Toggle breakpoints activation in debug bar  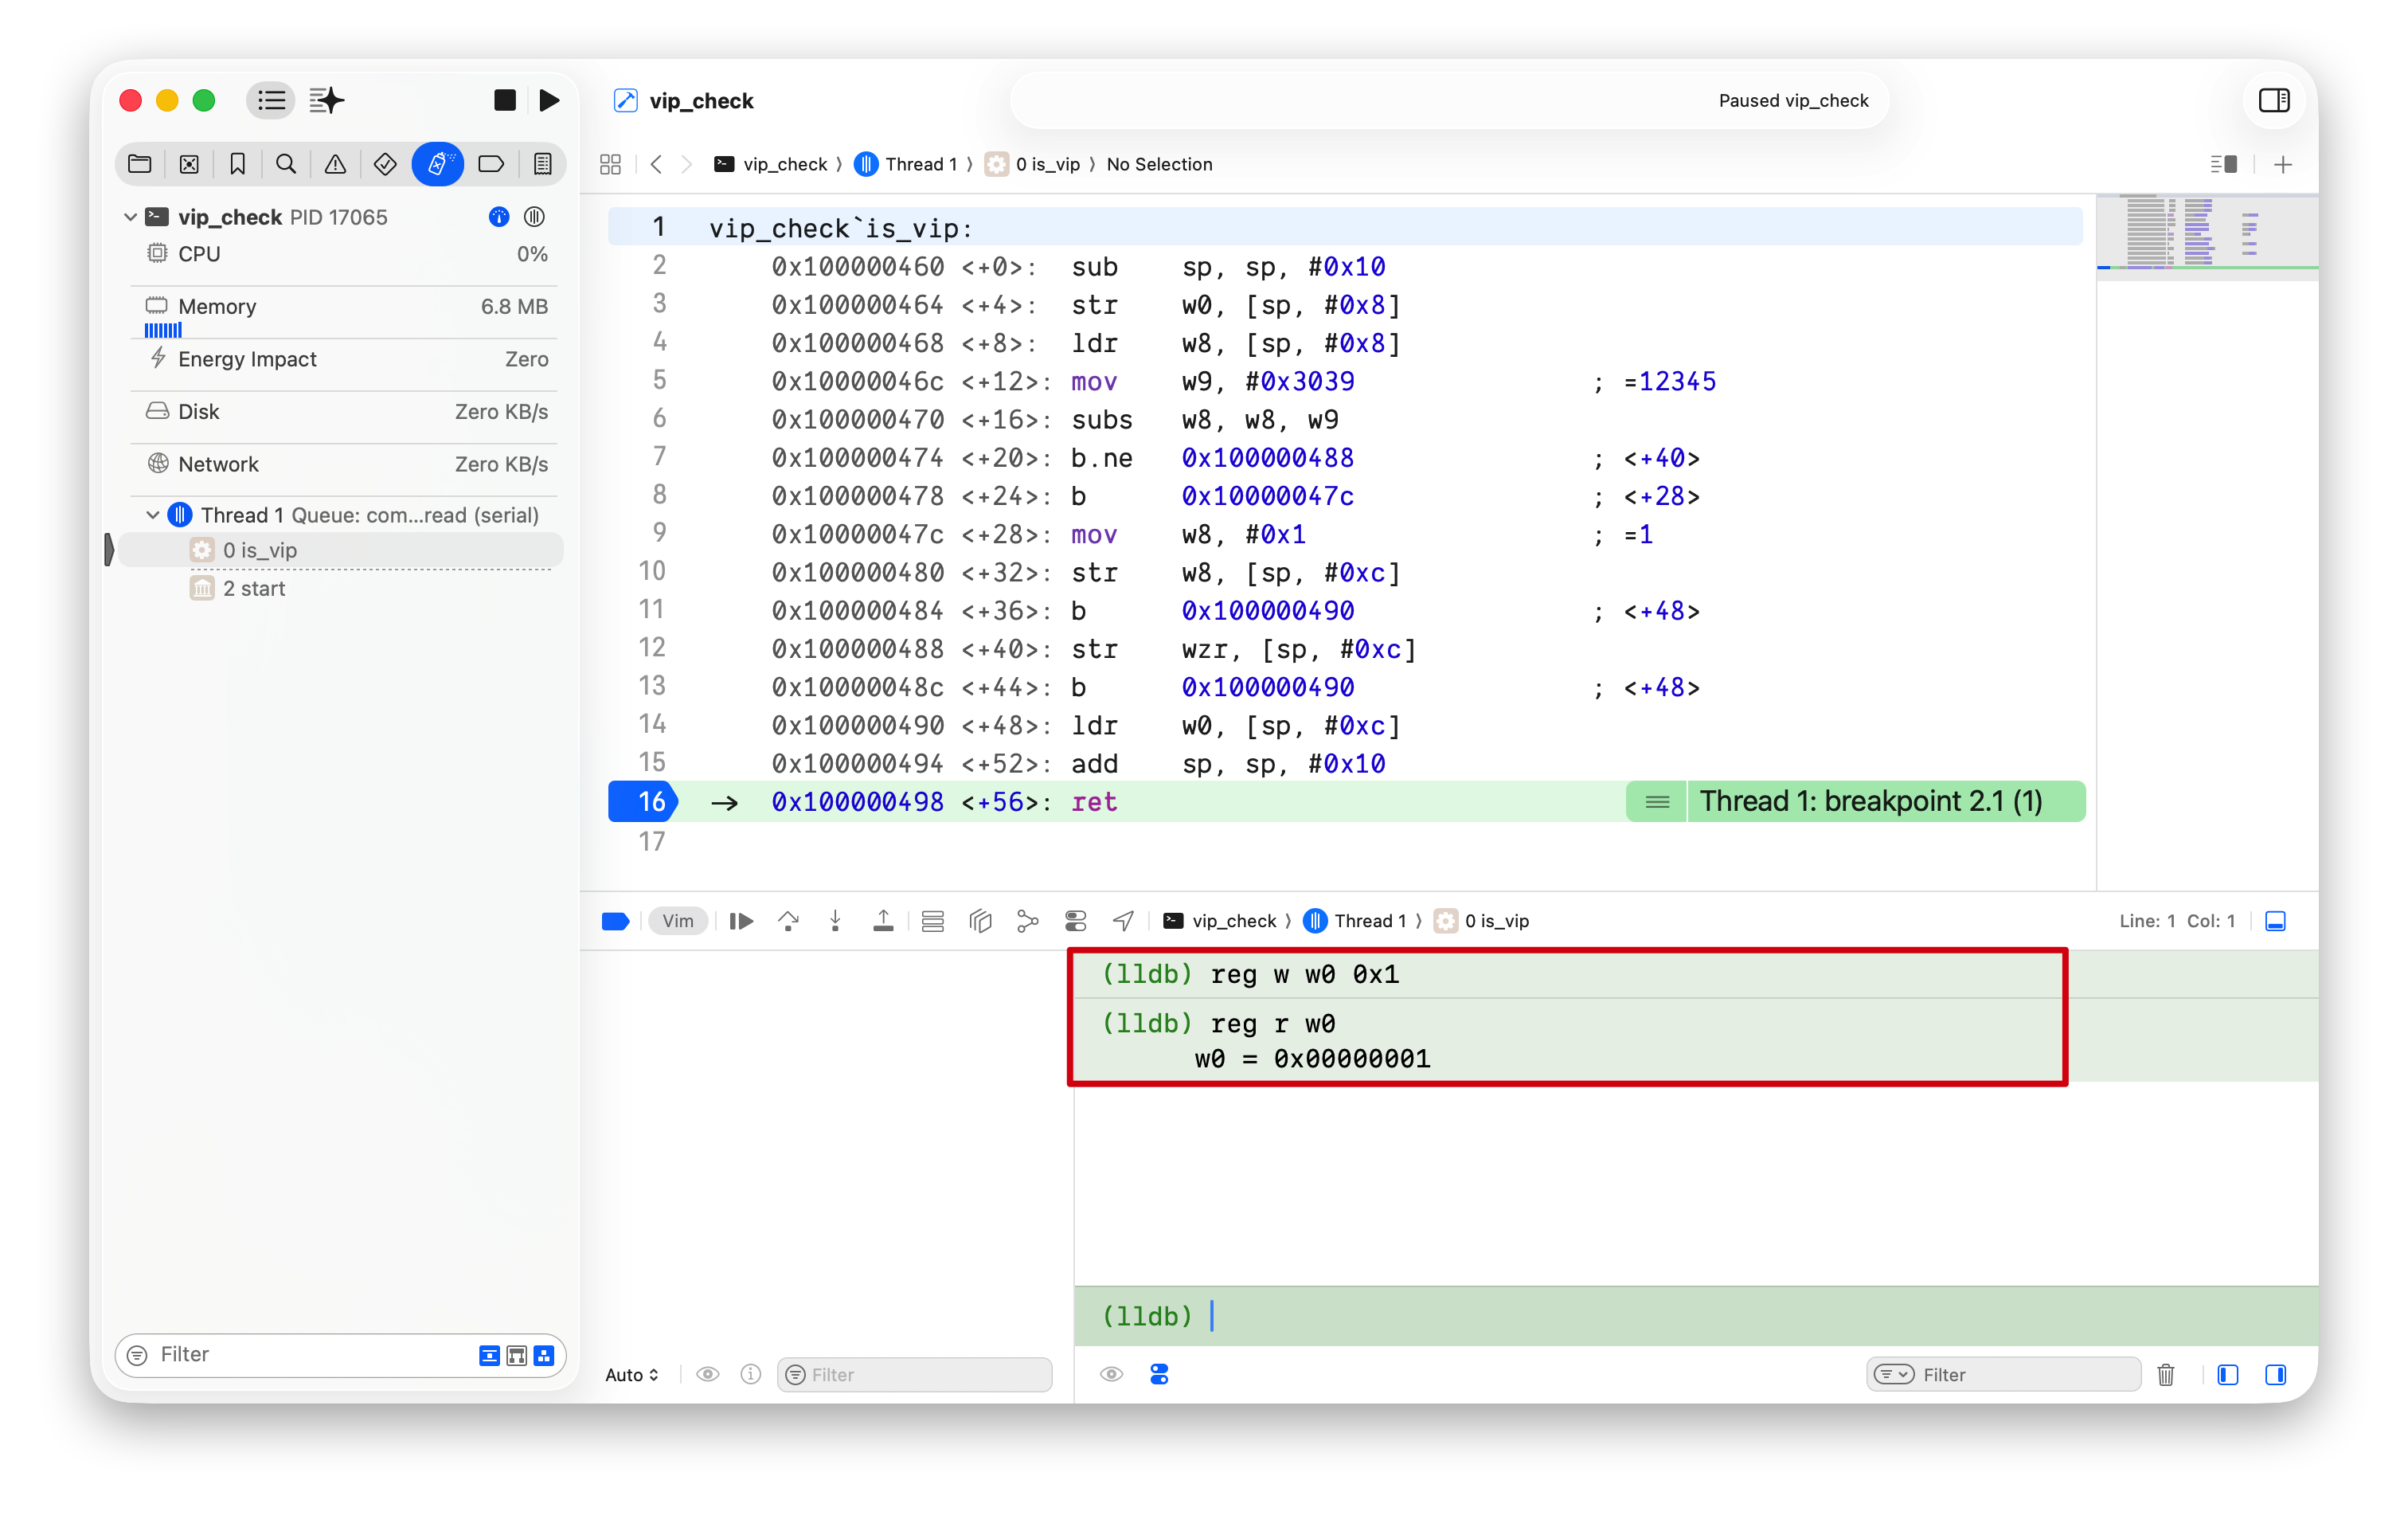point(615,921)
